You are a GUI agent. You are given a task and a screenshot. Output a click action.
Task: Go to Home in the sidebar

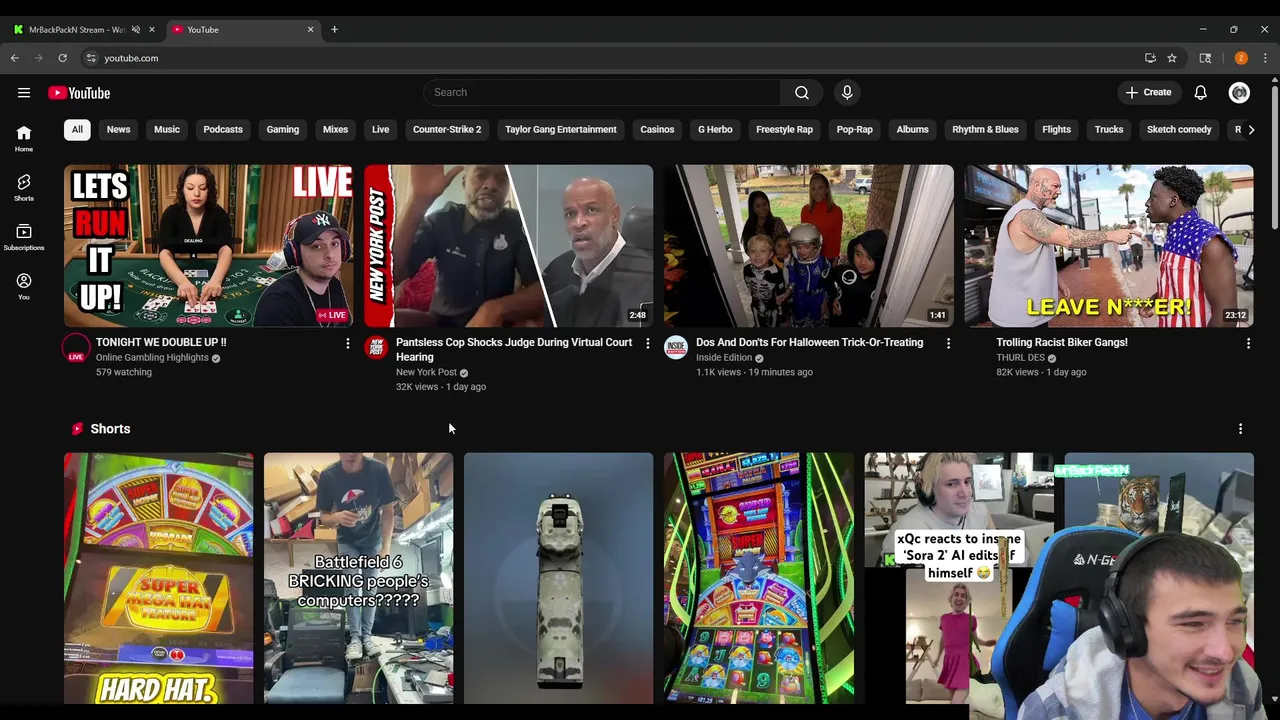pos(24,138)
